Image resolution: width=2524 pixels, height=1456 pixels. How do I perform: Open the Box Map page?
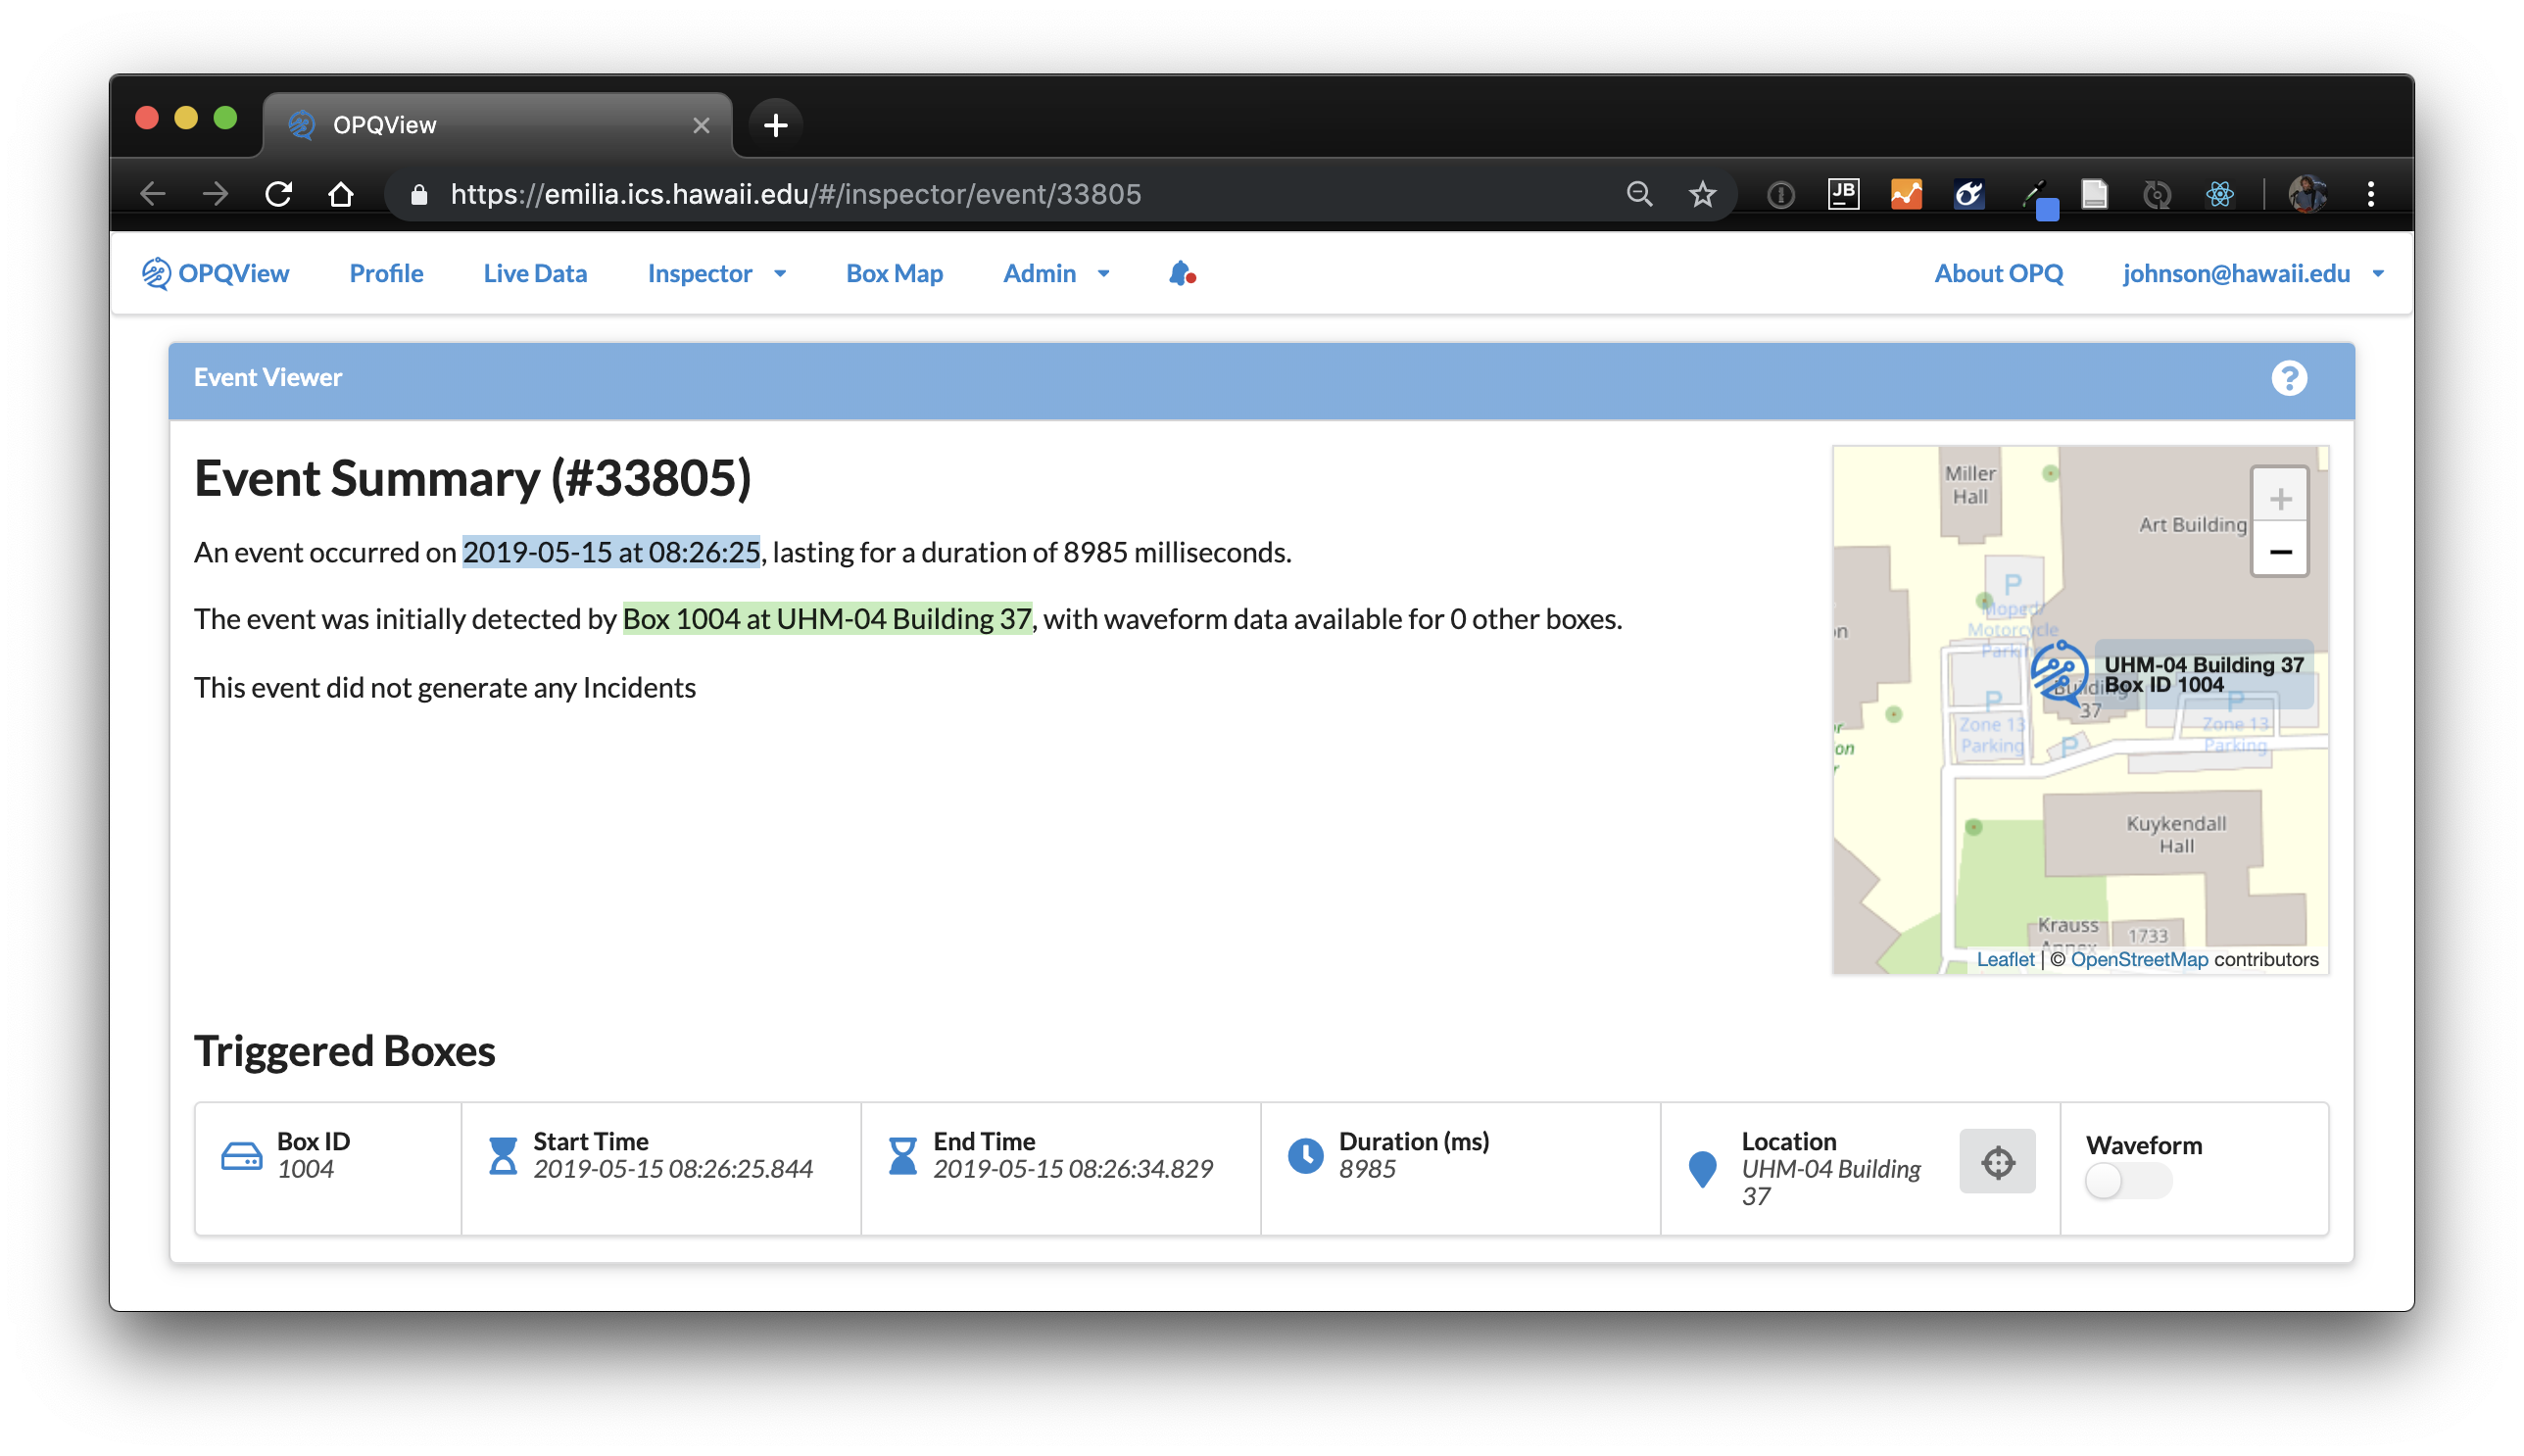(x=894, y=273)
